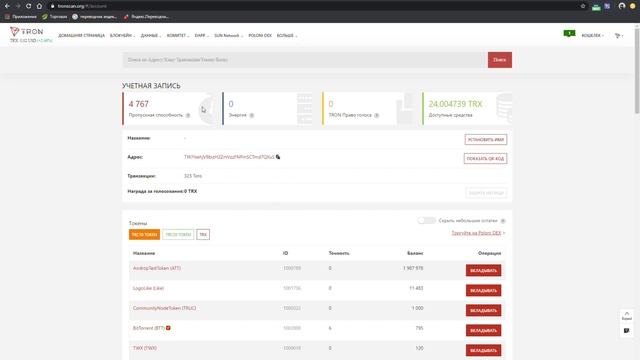The height and width of the screenshot is (360, 640).
Task: Click the 4 767 bandwidth value
Action: click(x=139, y=104)
